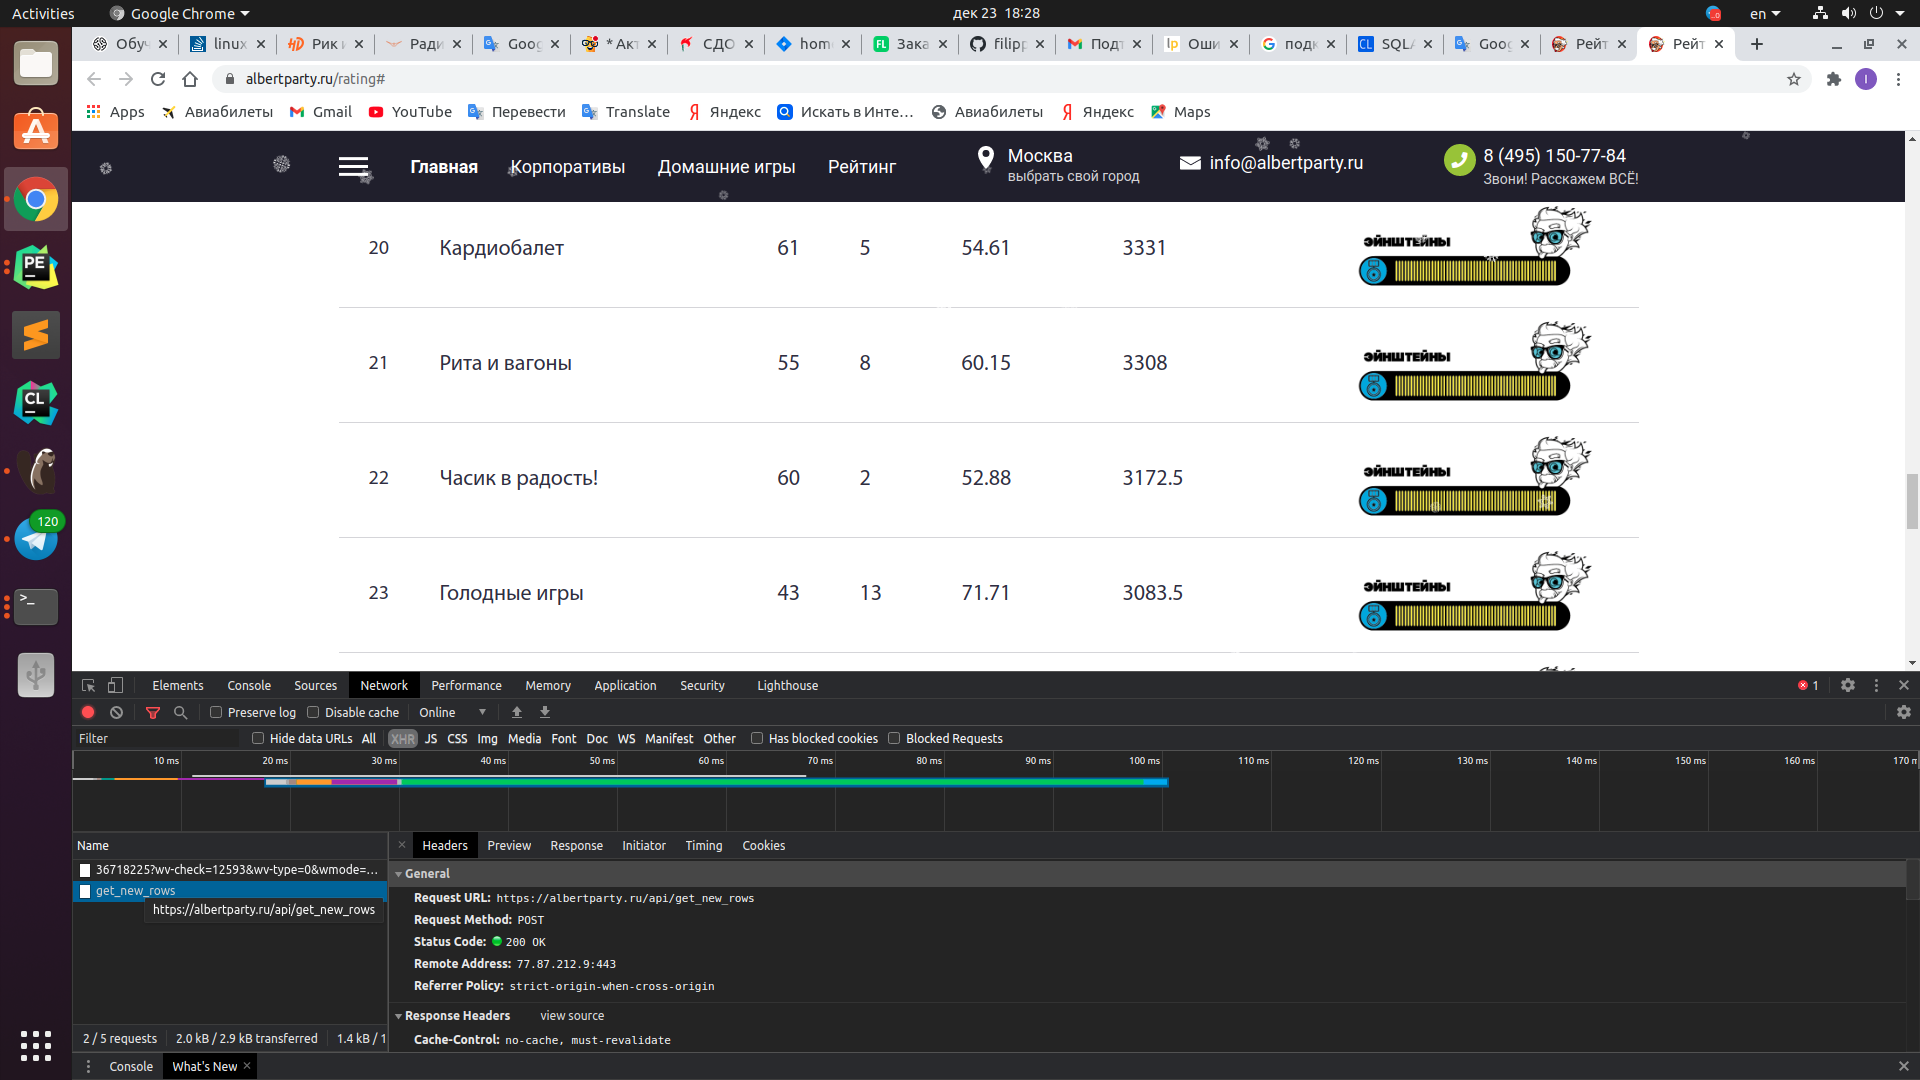Open network settings gear
1920x1080 pixels.
[x=1904, y=712]
